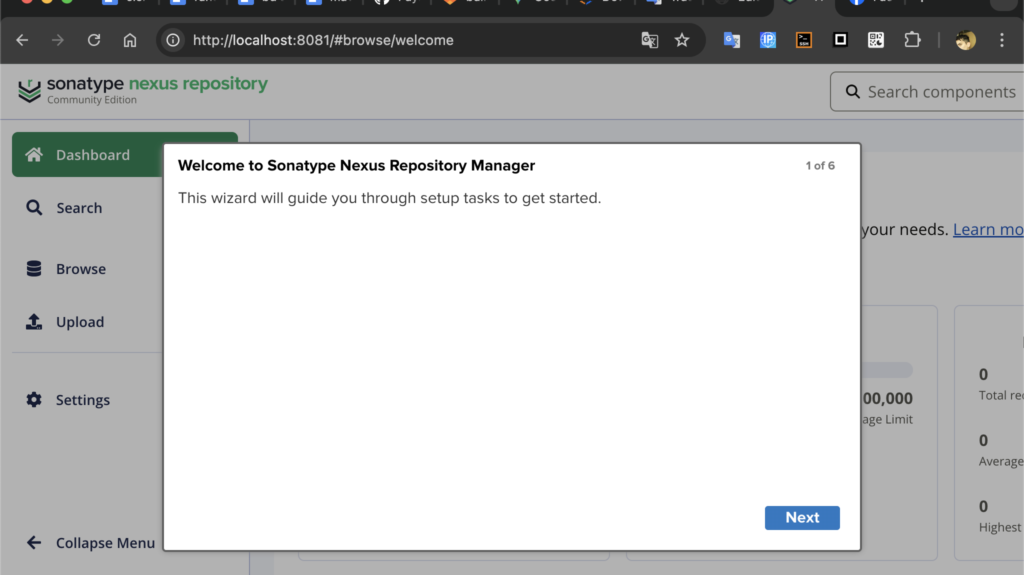Image resolution: width=1024 pixels, height=575 pixels.
Task: Click the translate page icon
Action: tap(650, 40)
